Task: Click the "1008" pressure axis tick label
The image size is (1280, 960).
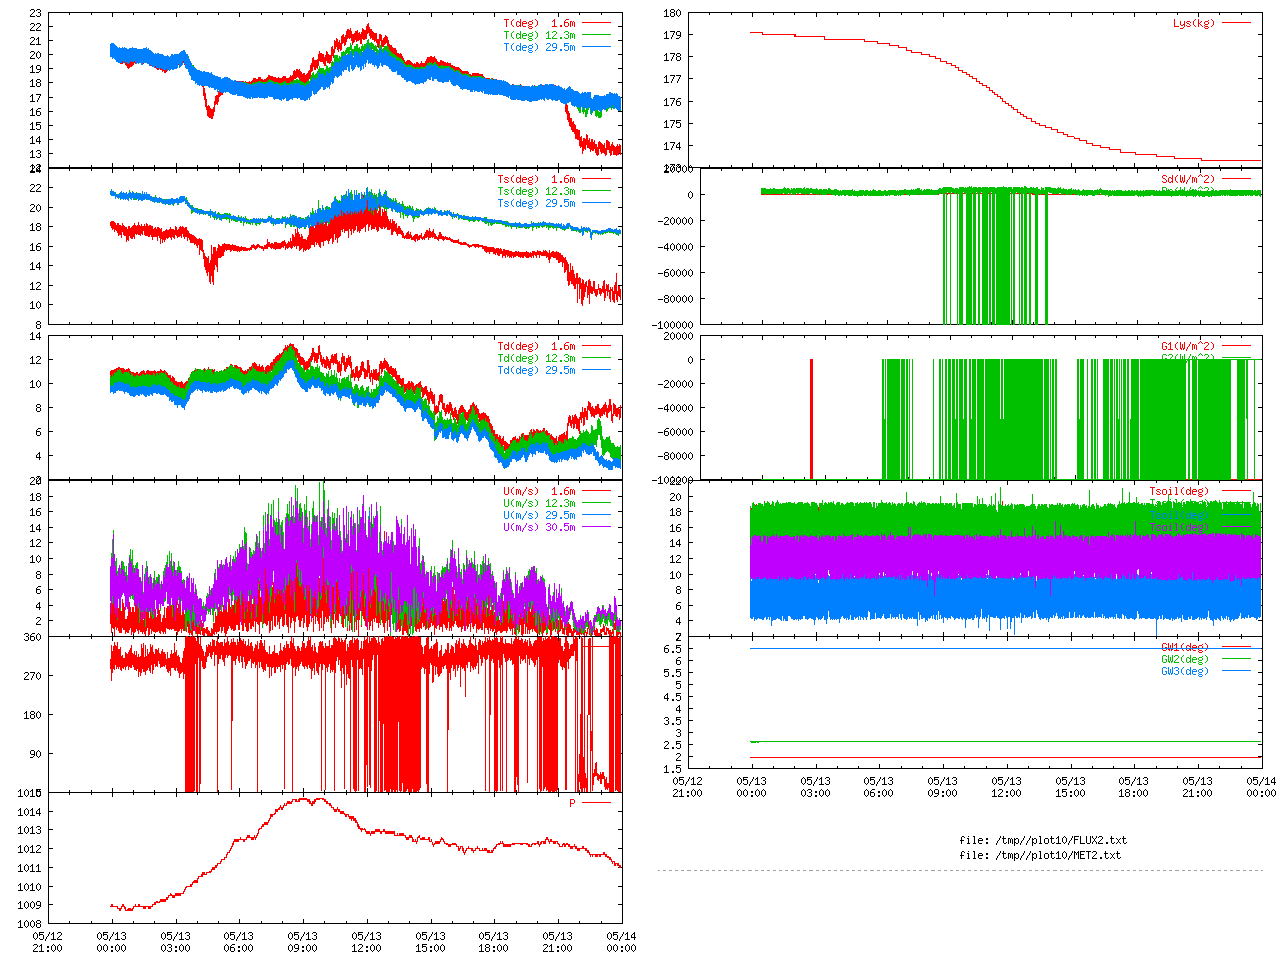Action: [x=29, y=924]
